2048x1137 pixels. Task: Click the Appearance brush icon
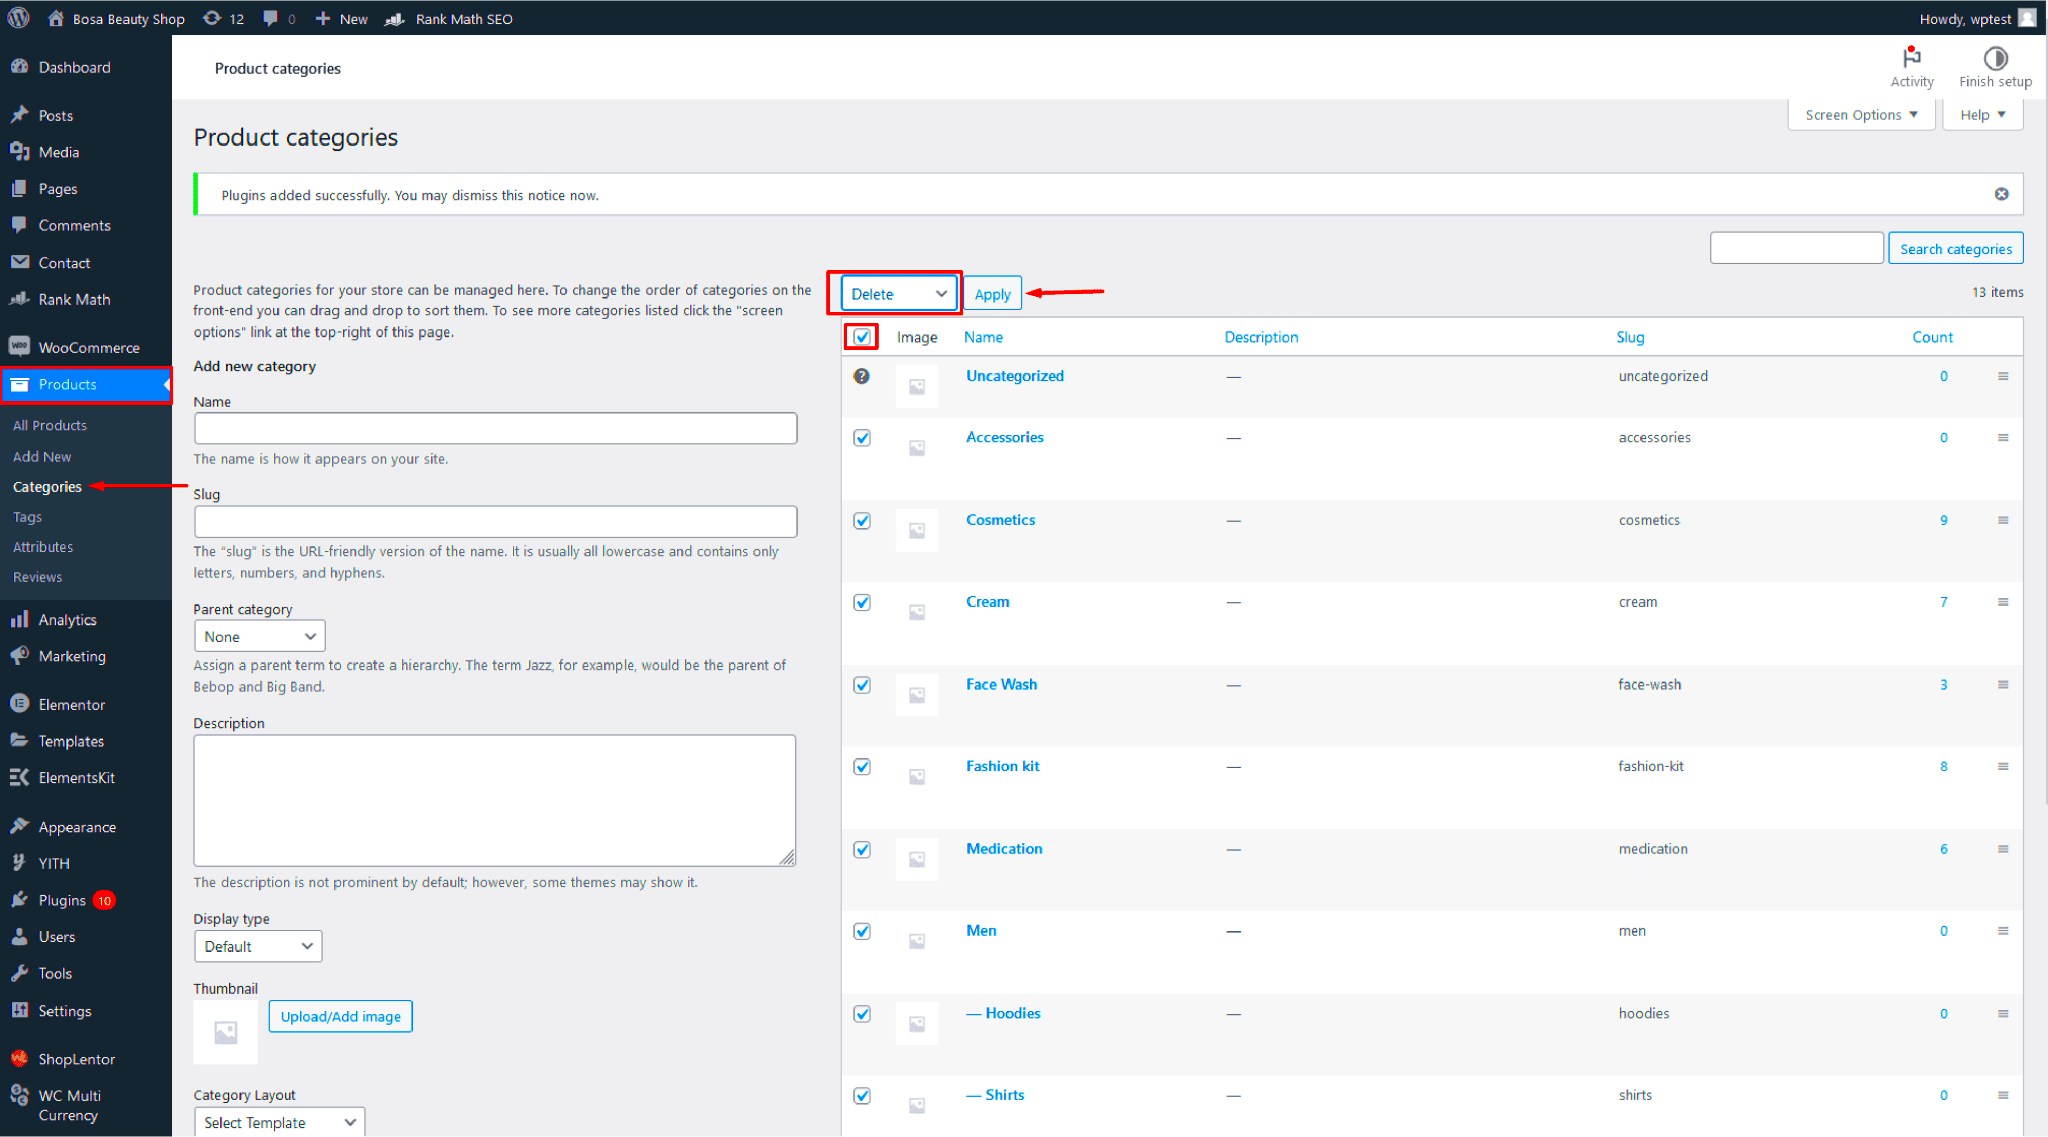[19, 826]
